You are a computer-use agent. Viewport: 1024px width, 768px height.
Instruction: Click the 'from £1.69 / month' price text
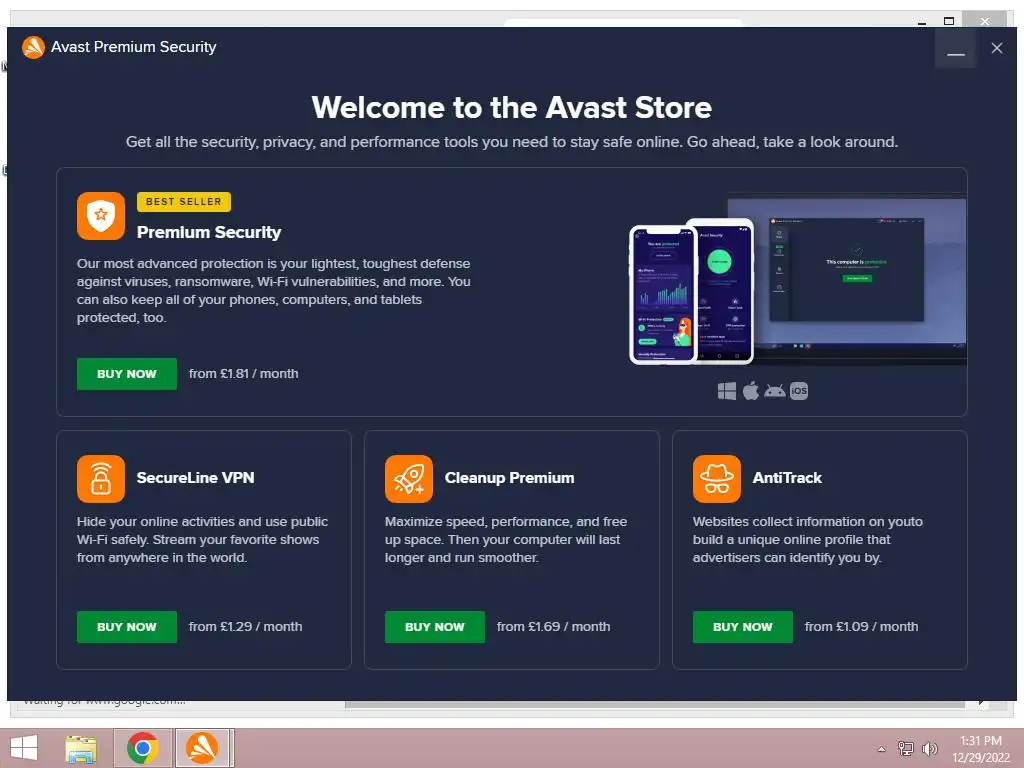554,627
